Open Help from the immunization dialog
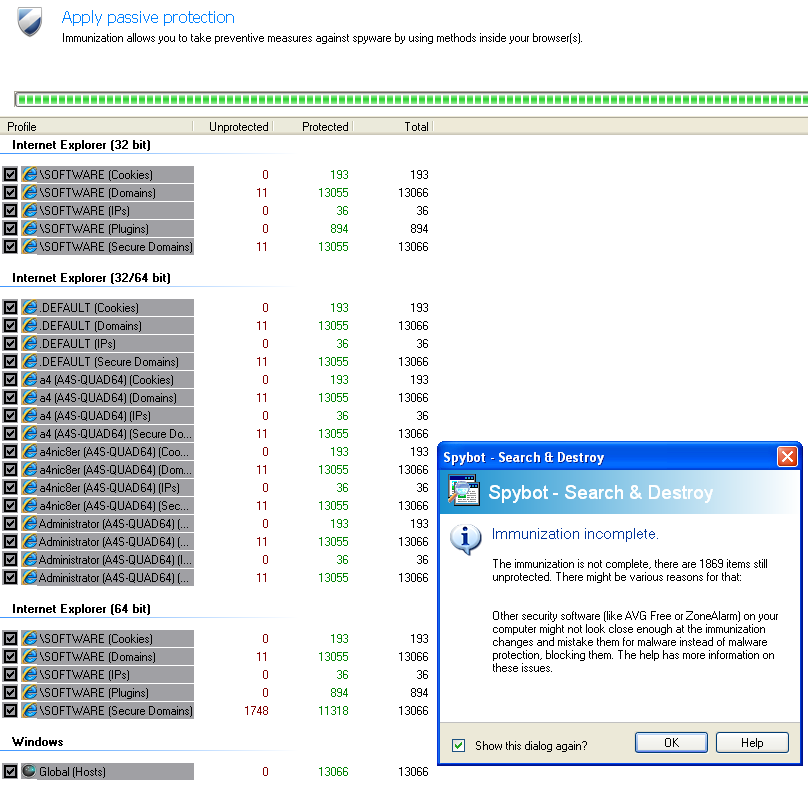Image resolution: width=808 pixels, height=796 pixels. [752, 743]
